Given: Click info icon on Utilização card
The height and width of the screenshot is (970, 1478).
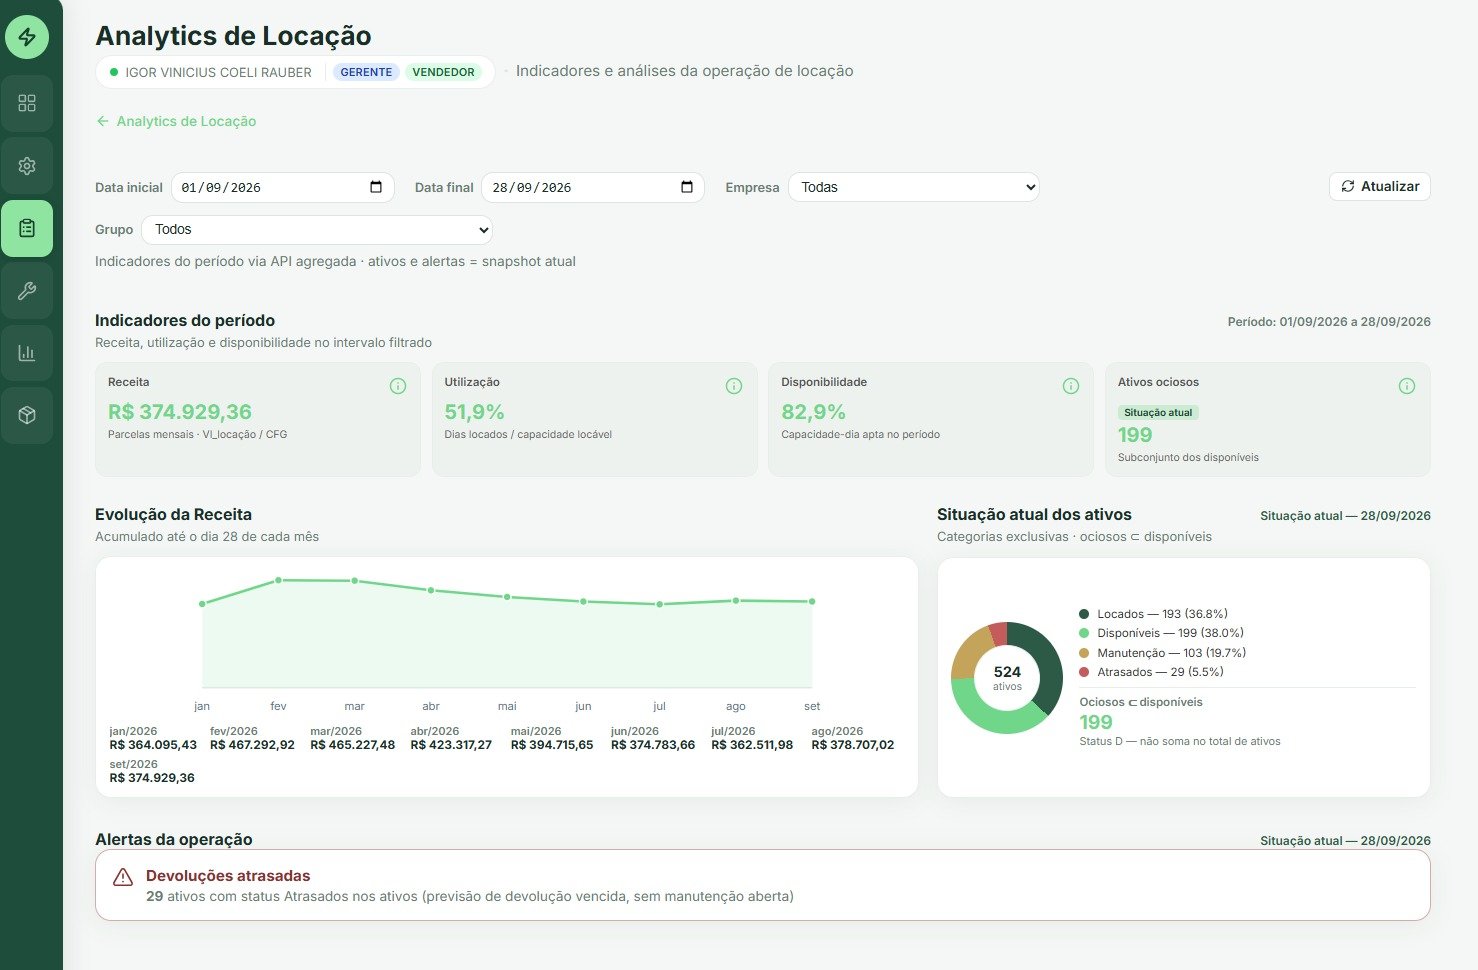Looking at the screenshot, I should [x=734, y=386].
